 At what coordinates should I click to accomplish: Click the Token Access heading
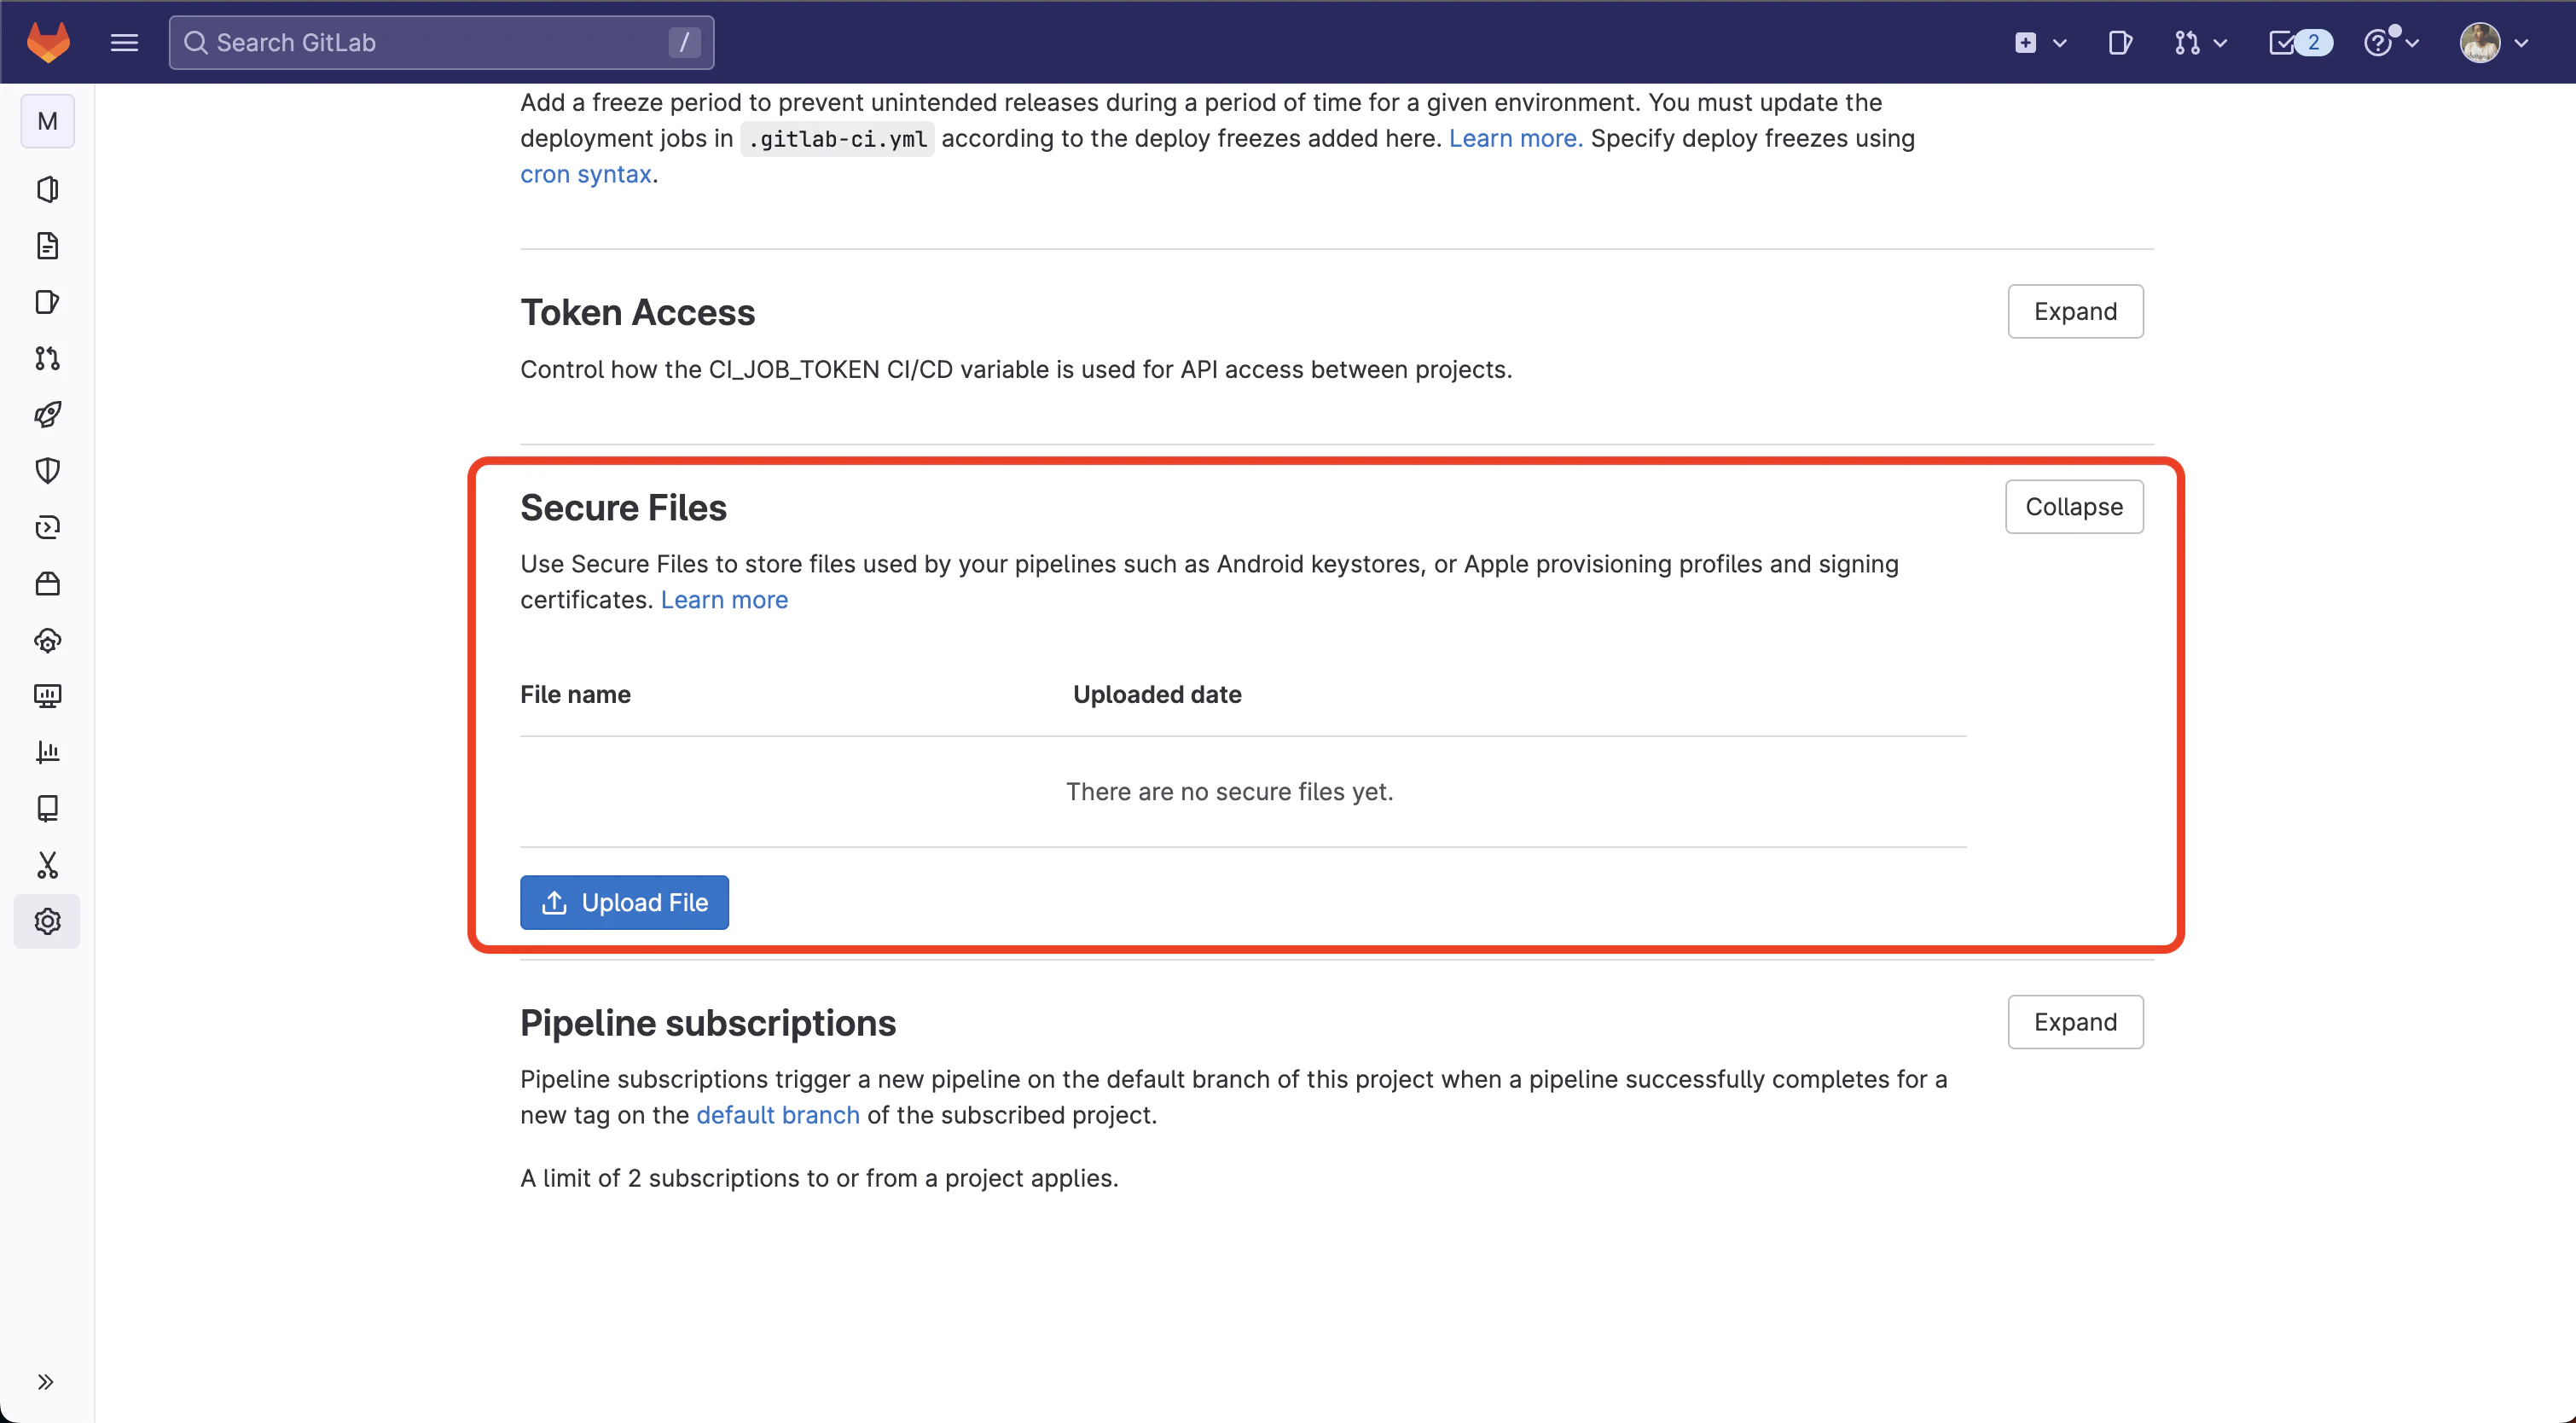(x=637, y=313)
